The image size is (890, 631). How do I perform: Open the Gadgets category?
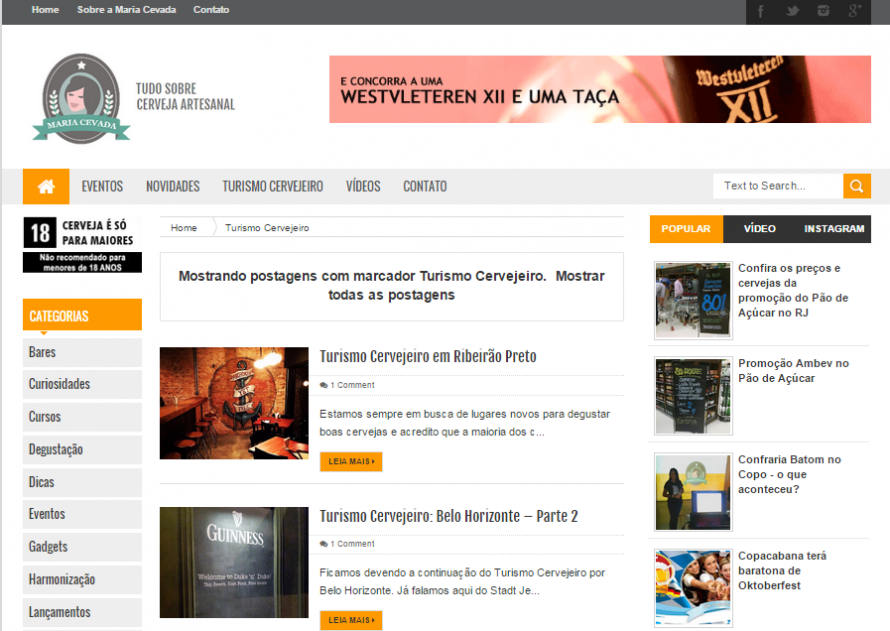point(82,547)
